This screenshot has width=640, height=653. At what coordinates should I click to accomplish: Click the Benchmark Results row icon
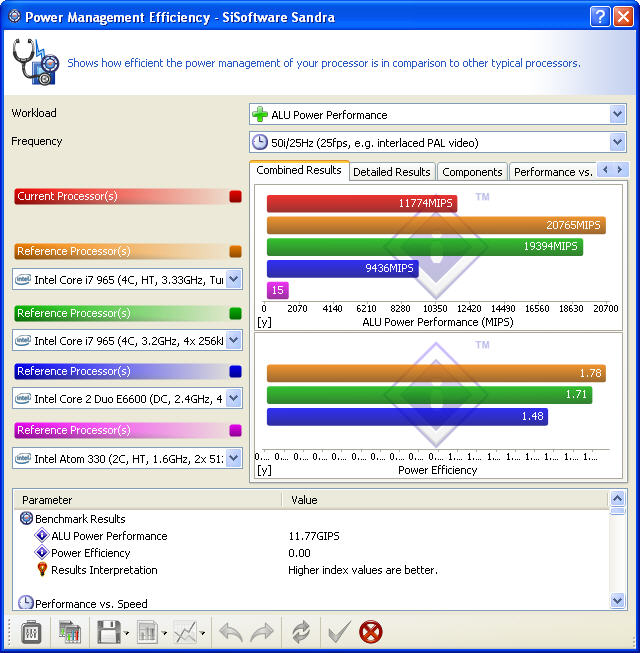click(x=26, y=518)
